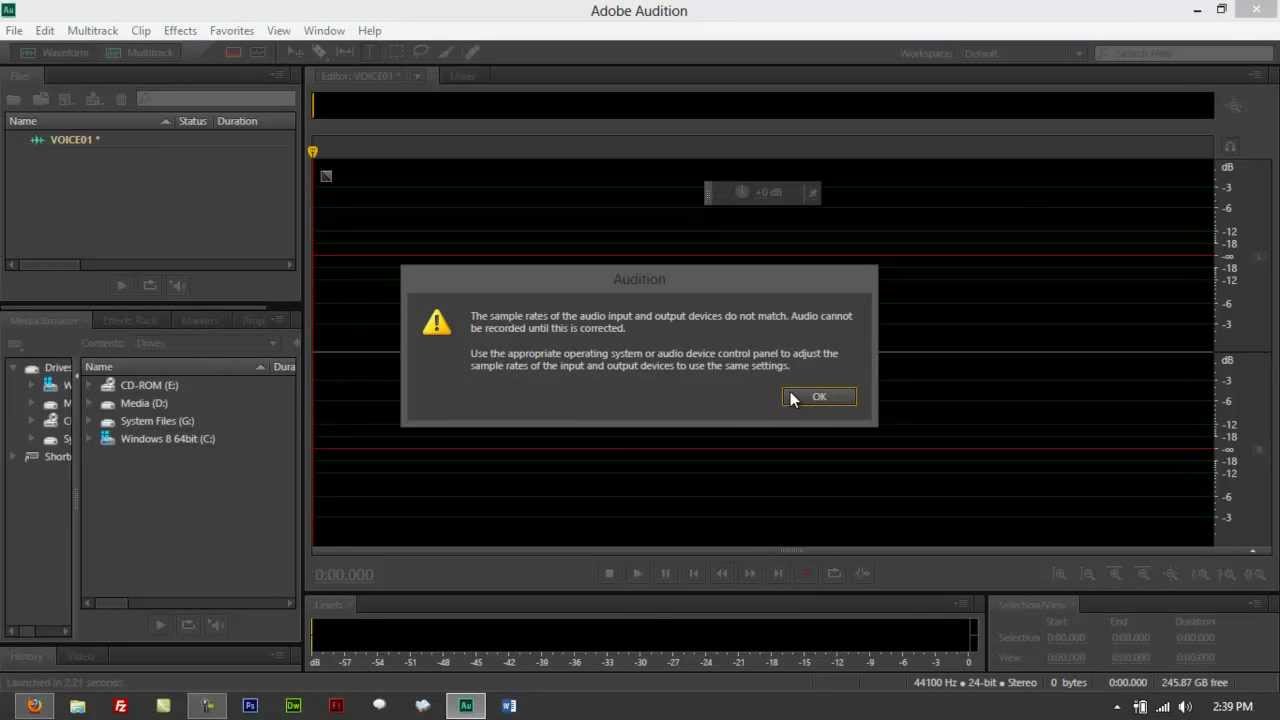The image size is (1280, 720).
Task: Open the Window menu
Action: 324,31
